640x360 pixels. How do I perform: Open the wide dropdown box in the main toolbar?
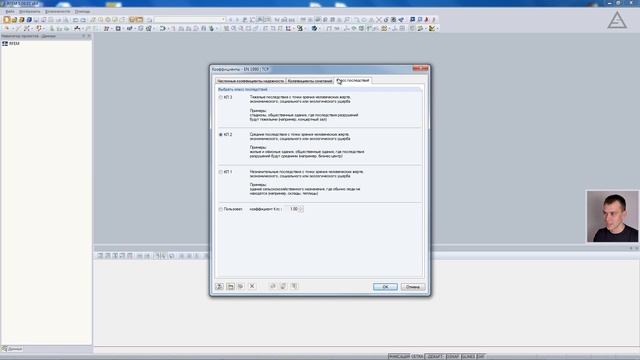[x=190, y=20]
